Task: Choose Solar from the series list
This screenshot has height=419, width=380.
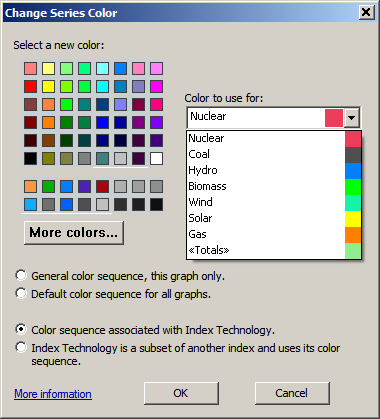Action: point(274,218)
